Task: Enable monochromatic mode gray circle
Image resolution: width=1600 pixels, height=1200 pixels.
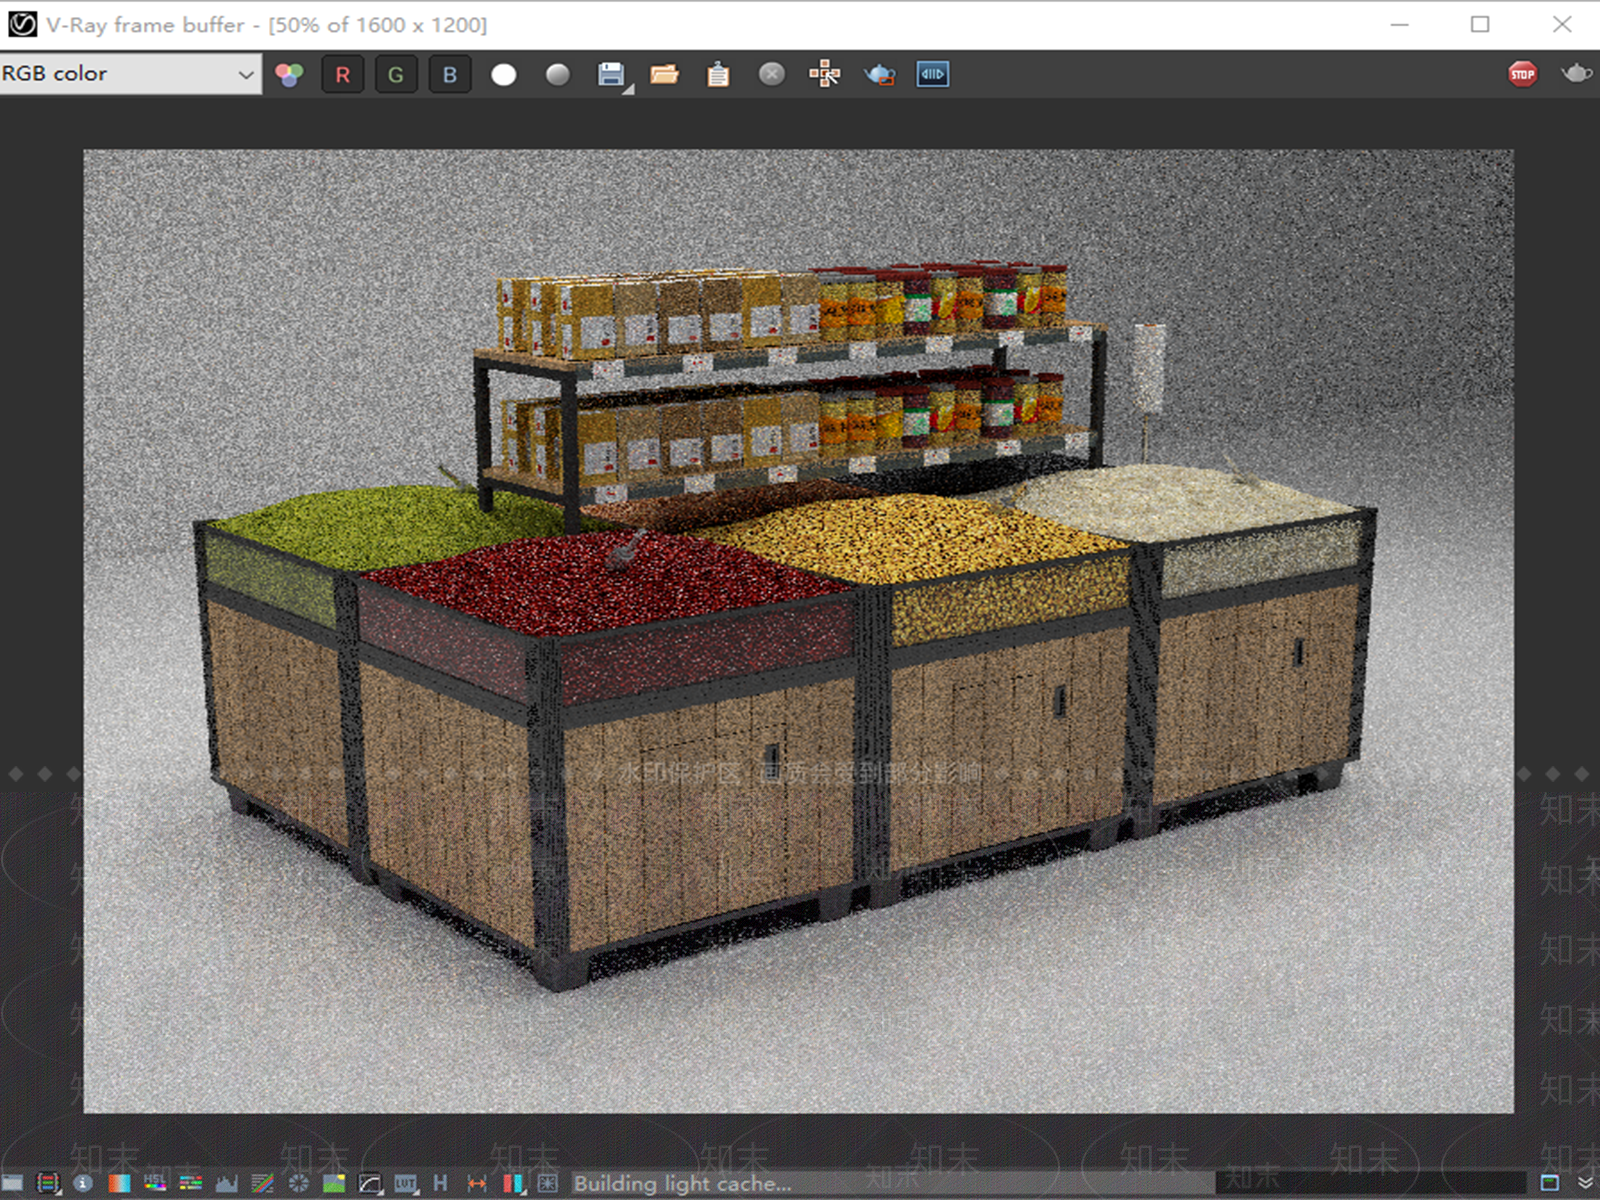Action: pos(558,74)
